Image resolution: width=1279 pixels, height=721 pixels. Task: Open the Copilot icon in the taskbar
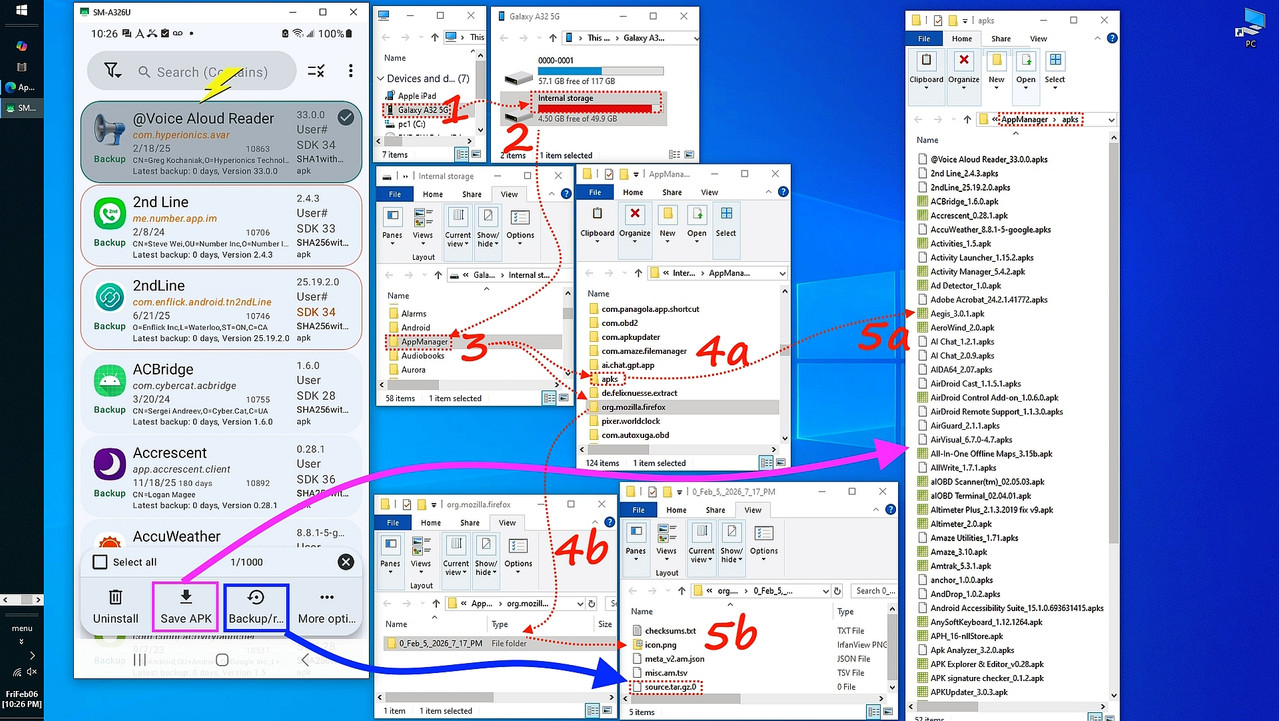pos(22,46)
